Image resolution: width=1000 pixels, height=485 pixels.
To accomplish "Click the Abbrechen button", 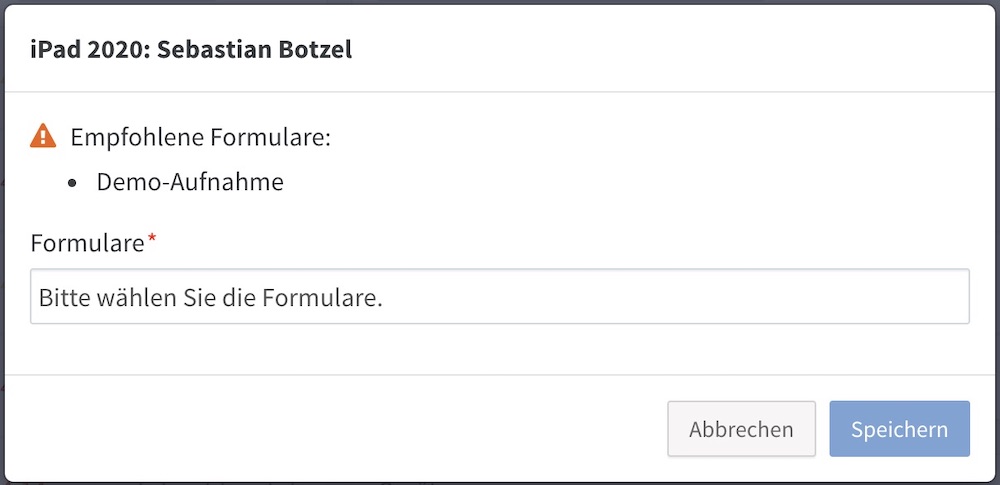I will pos(741,429).
